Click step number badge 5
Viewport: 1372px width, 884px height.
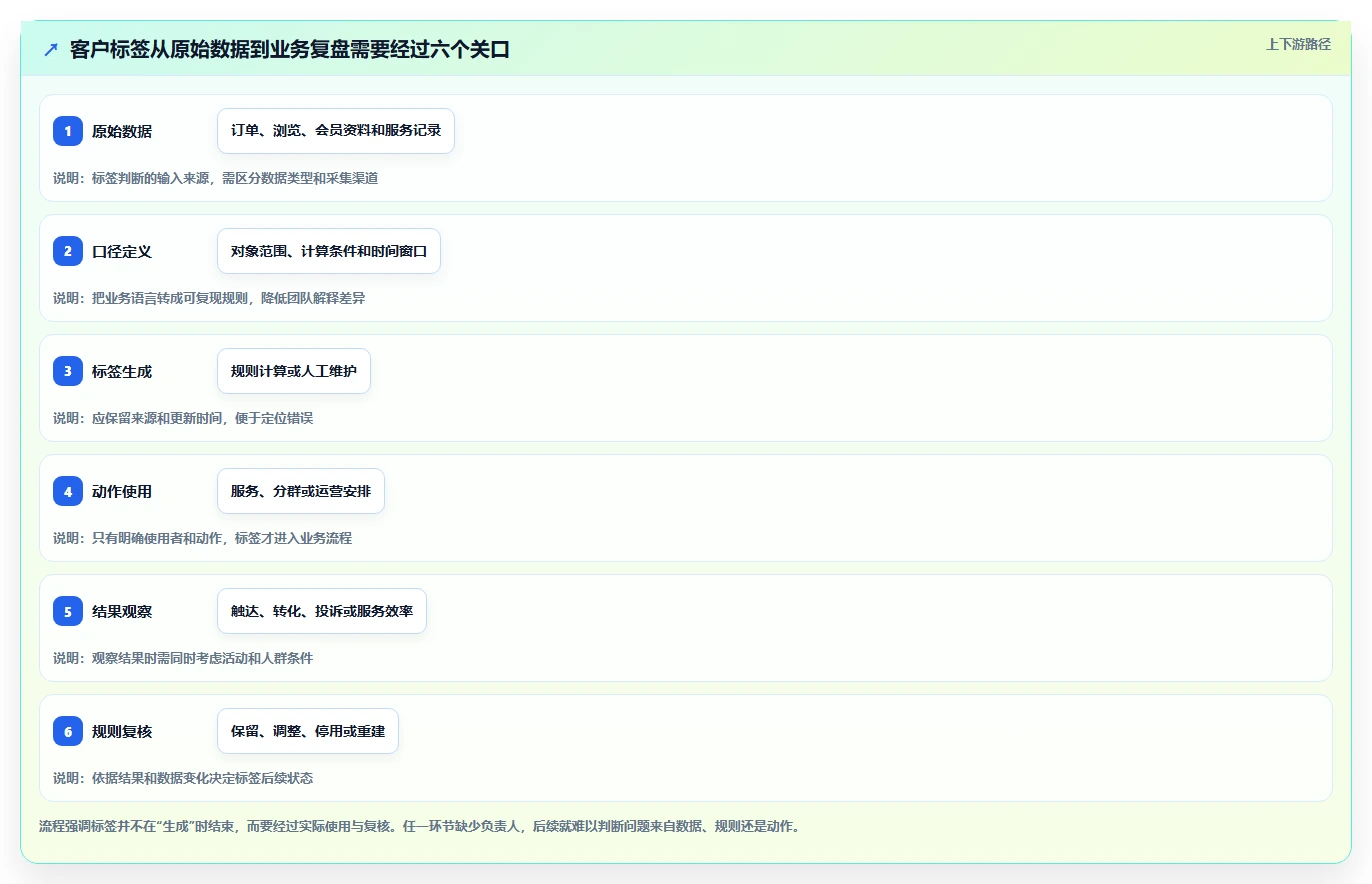coord(68,611)
